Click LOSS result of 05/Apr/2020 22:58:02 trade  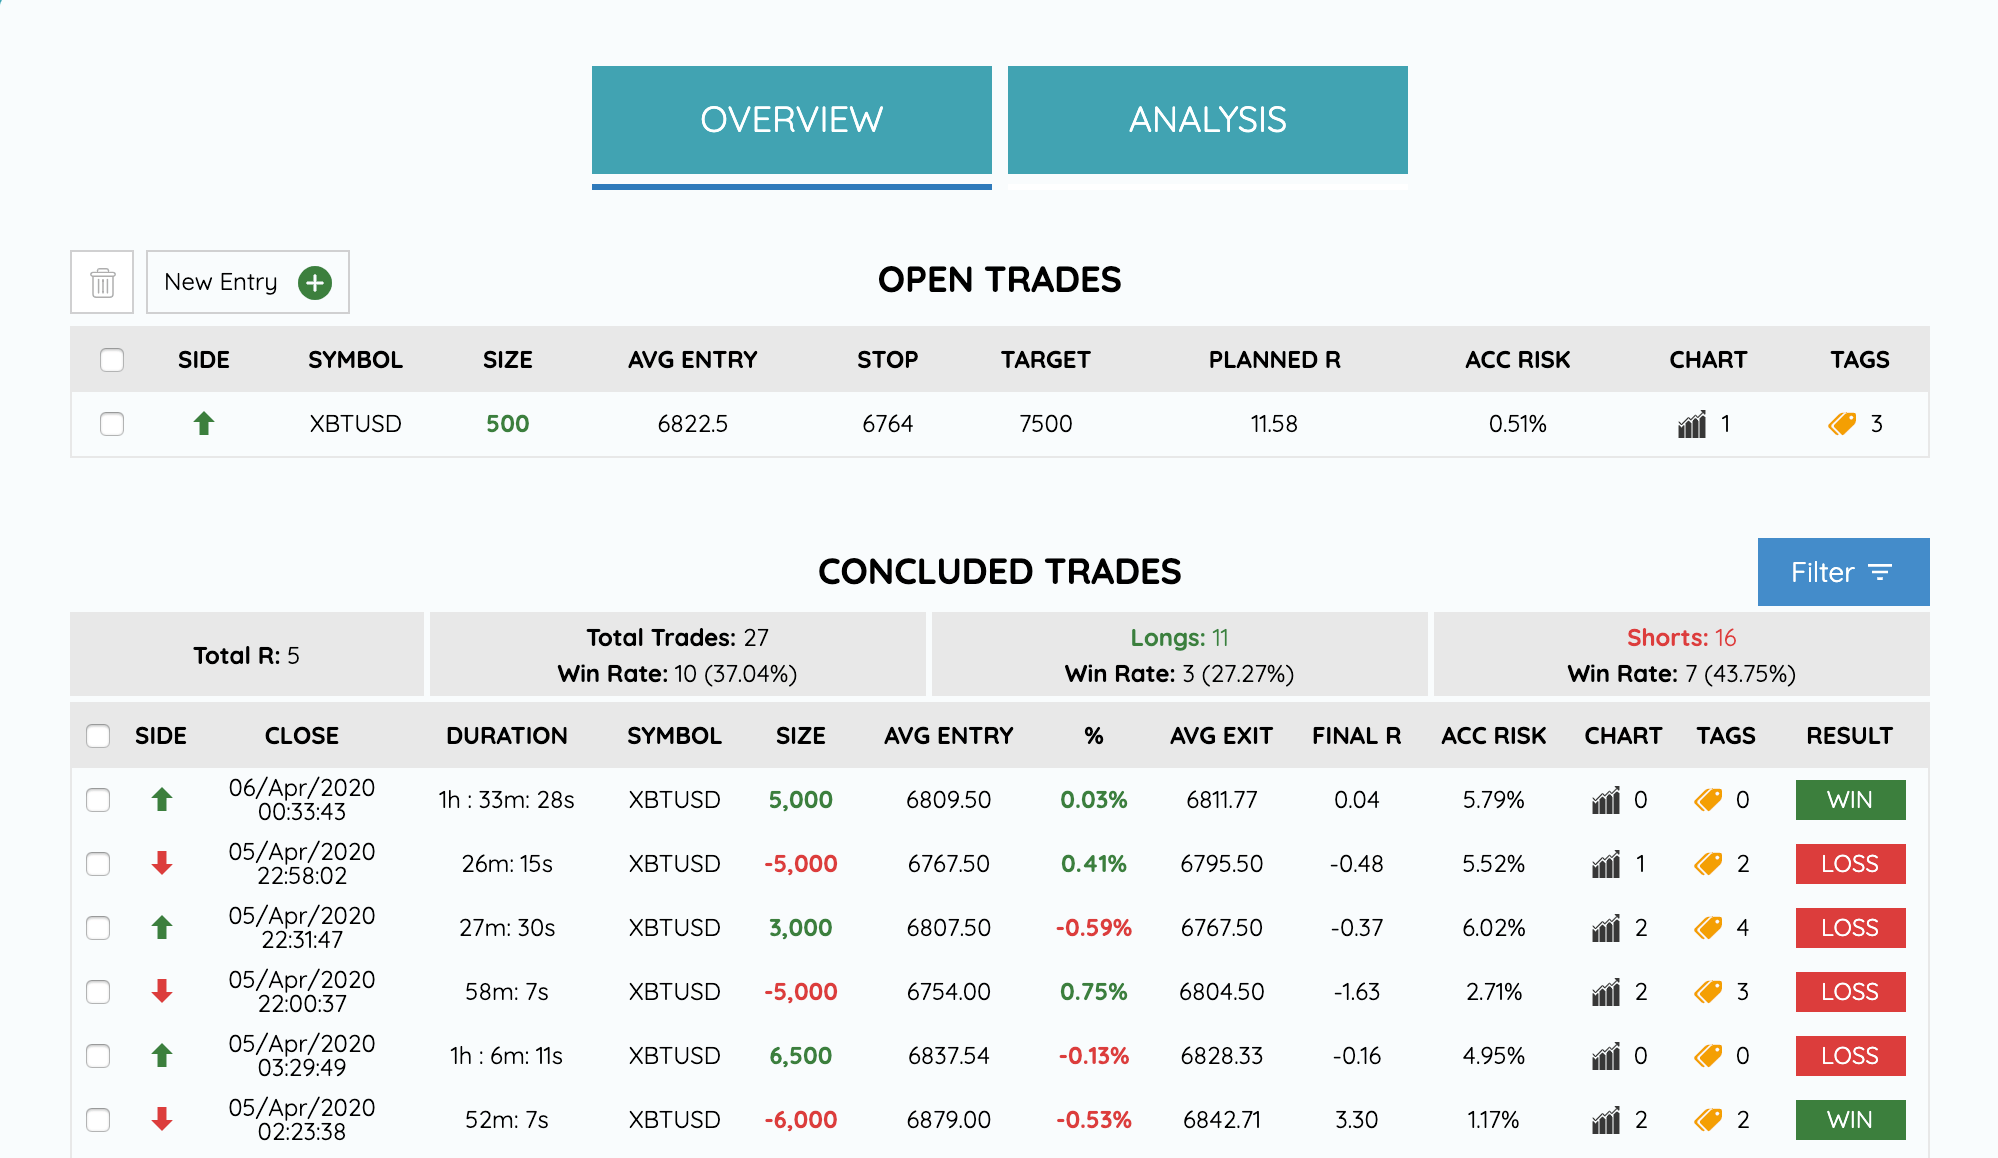tap(1850, 864)
